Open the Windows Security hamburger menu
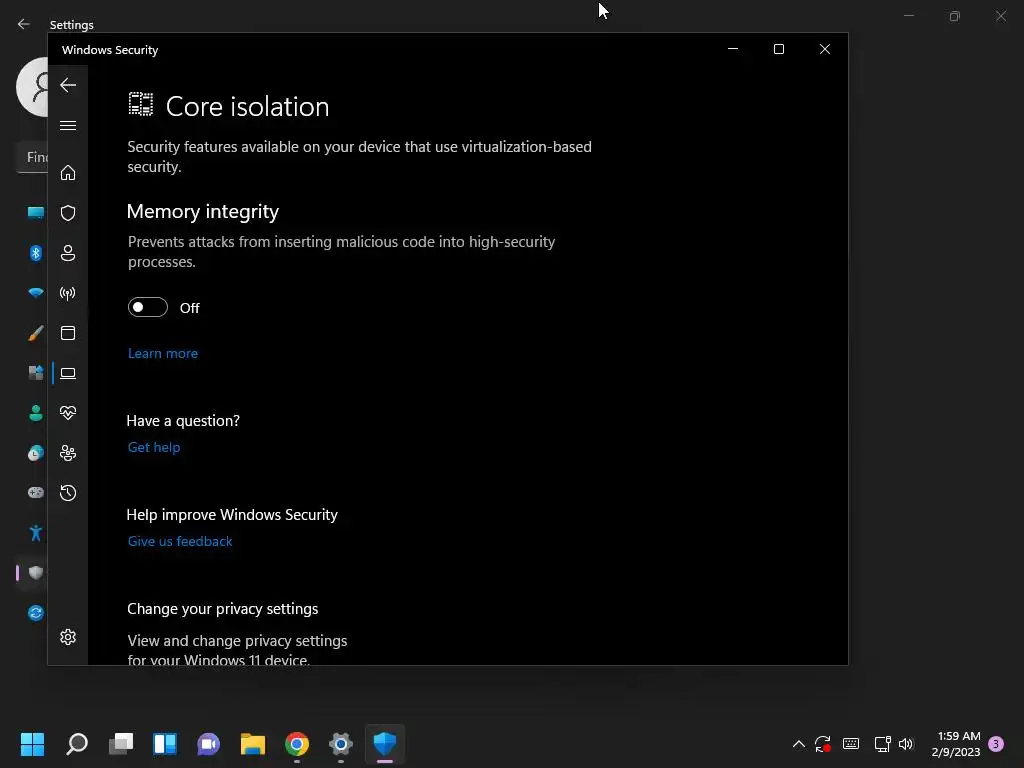1024x768 pixels. 68,125
